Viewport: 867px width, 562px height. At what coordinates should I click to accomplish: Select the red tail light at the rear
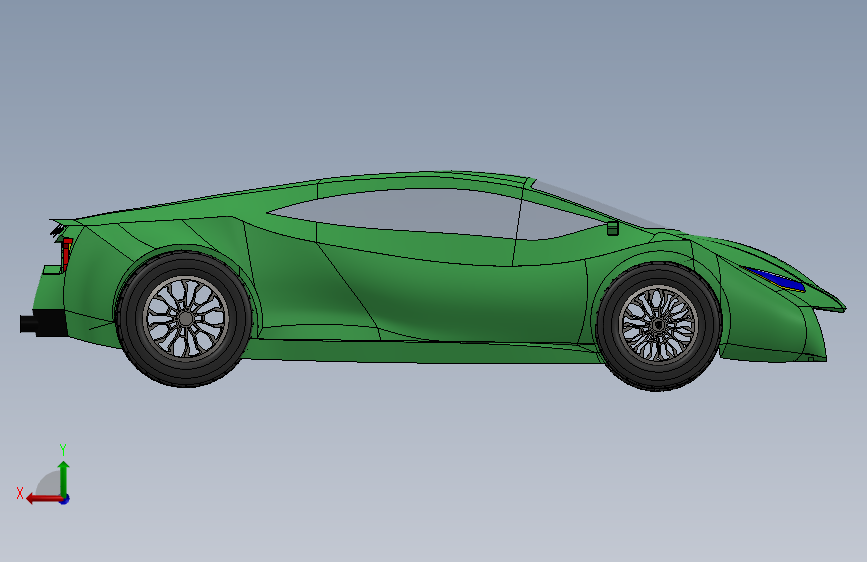(66, 253)
